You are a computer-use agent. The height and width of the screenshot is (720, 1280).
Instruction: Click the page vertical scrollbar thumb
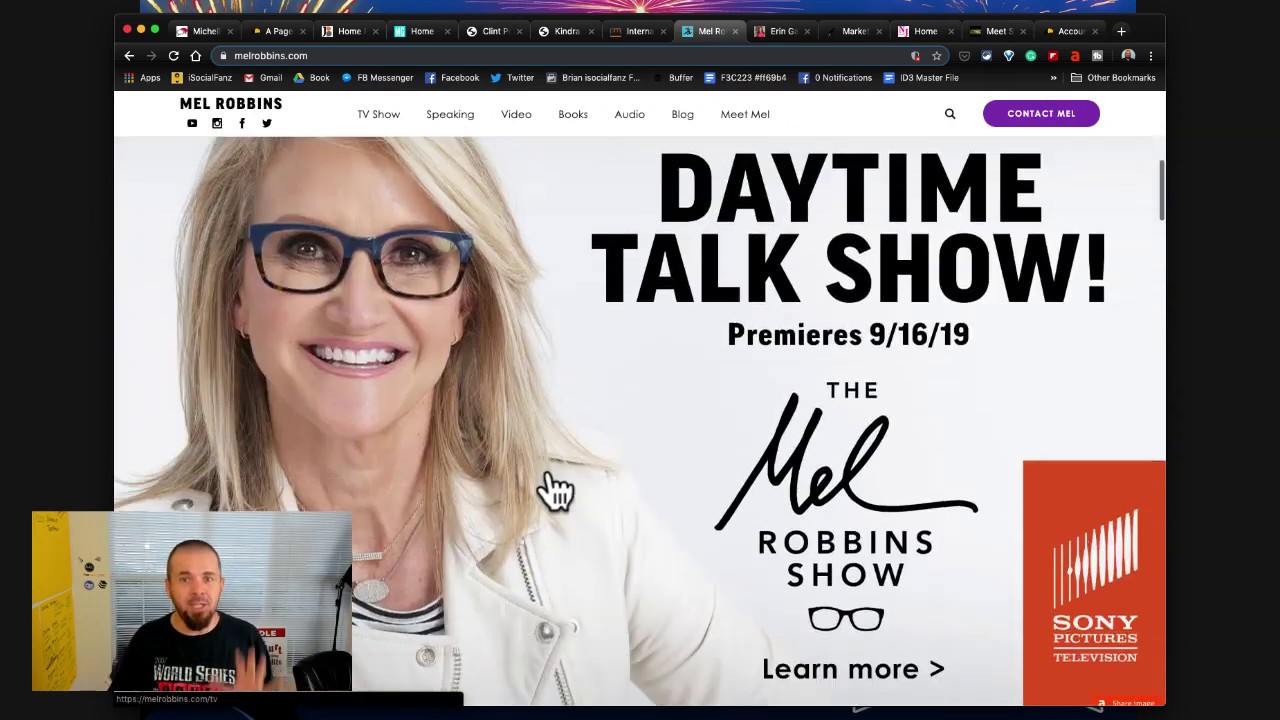click(x=1162, y=190)
